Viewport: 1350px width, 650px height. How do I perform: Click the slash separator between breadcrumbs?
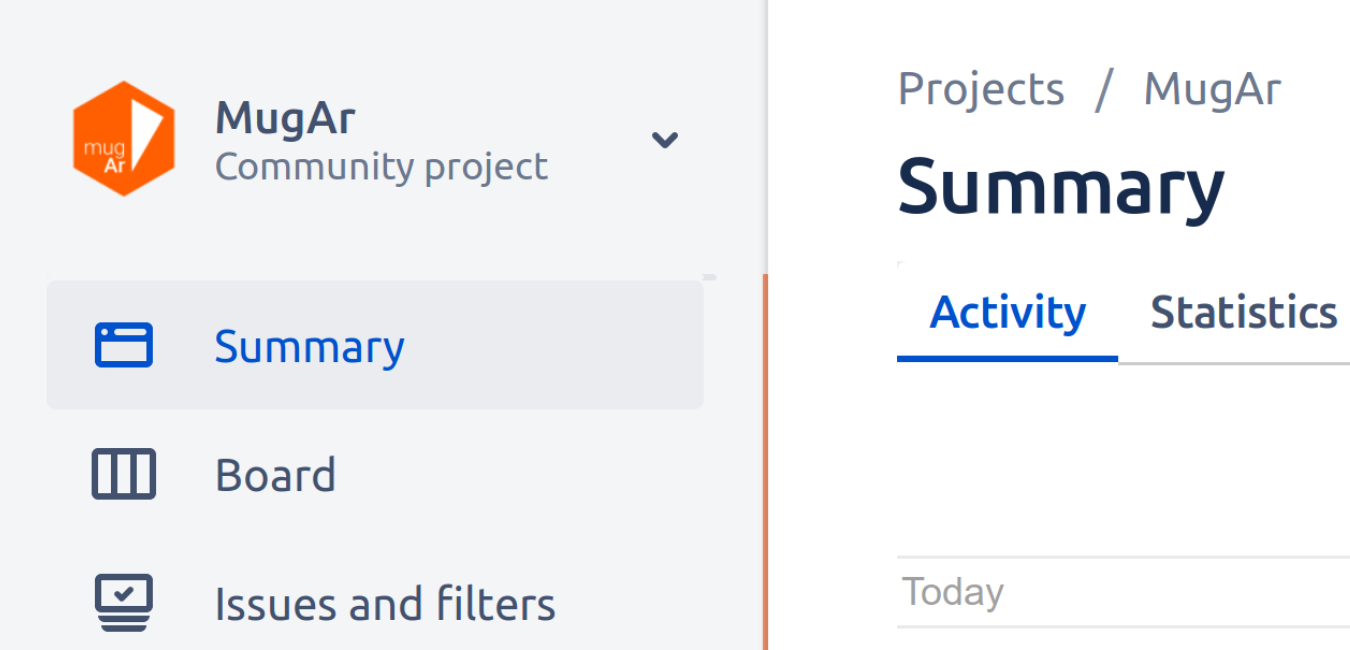[1104, 89]
